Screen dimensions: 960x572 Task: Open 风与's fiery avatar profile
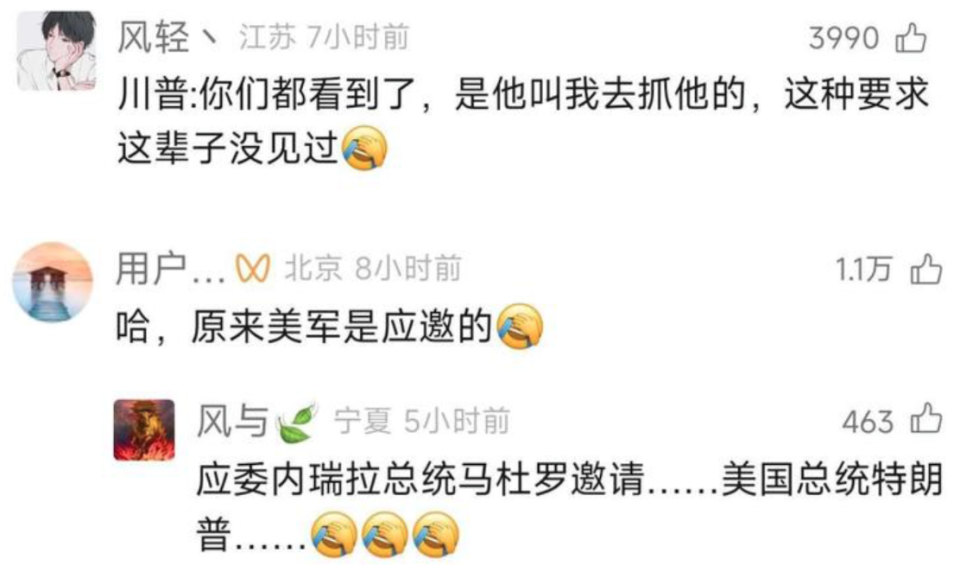click(144, 429)
